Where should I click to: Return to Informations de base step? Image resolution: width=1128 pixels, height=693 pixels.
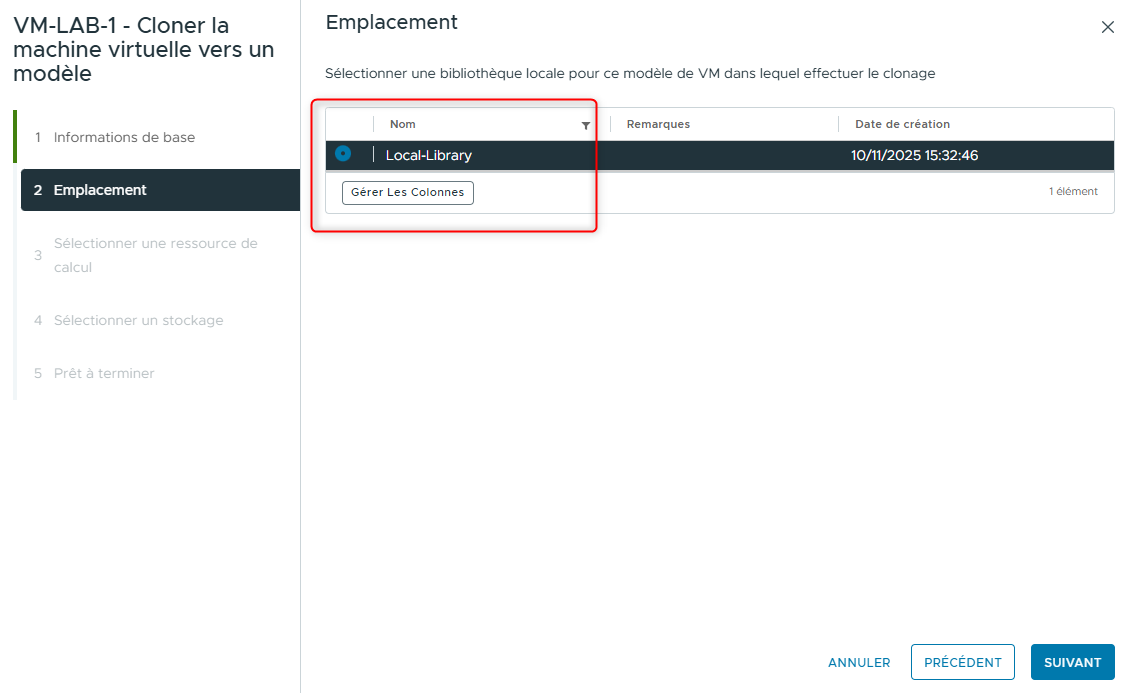point(123,137)
